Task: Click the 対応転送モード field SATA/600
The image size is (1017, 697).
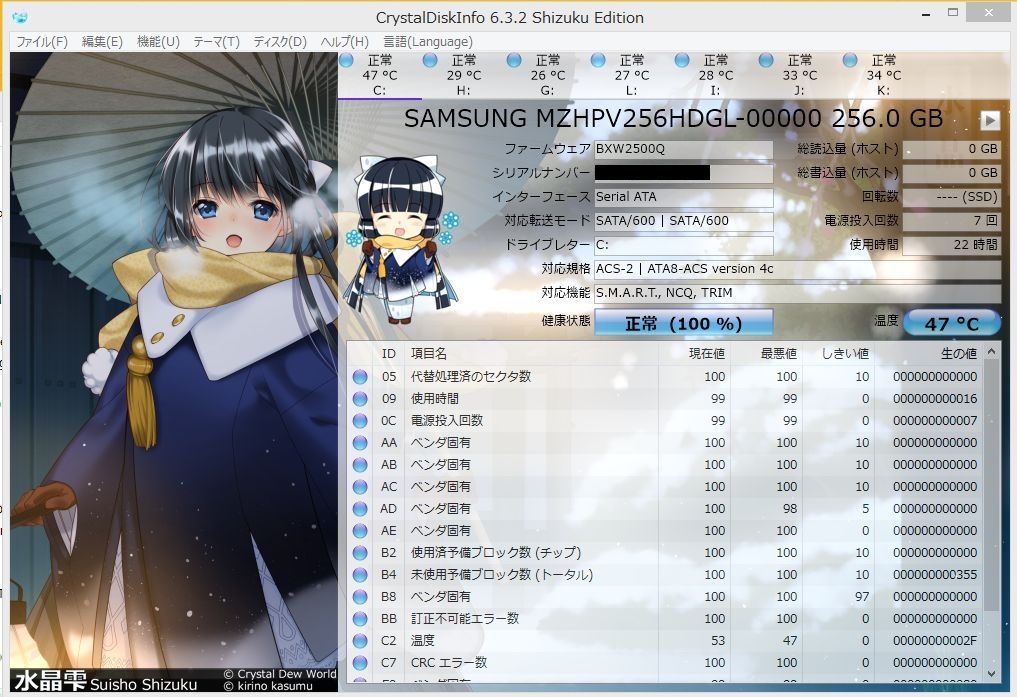Action: tap(684, 221)
